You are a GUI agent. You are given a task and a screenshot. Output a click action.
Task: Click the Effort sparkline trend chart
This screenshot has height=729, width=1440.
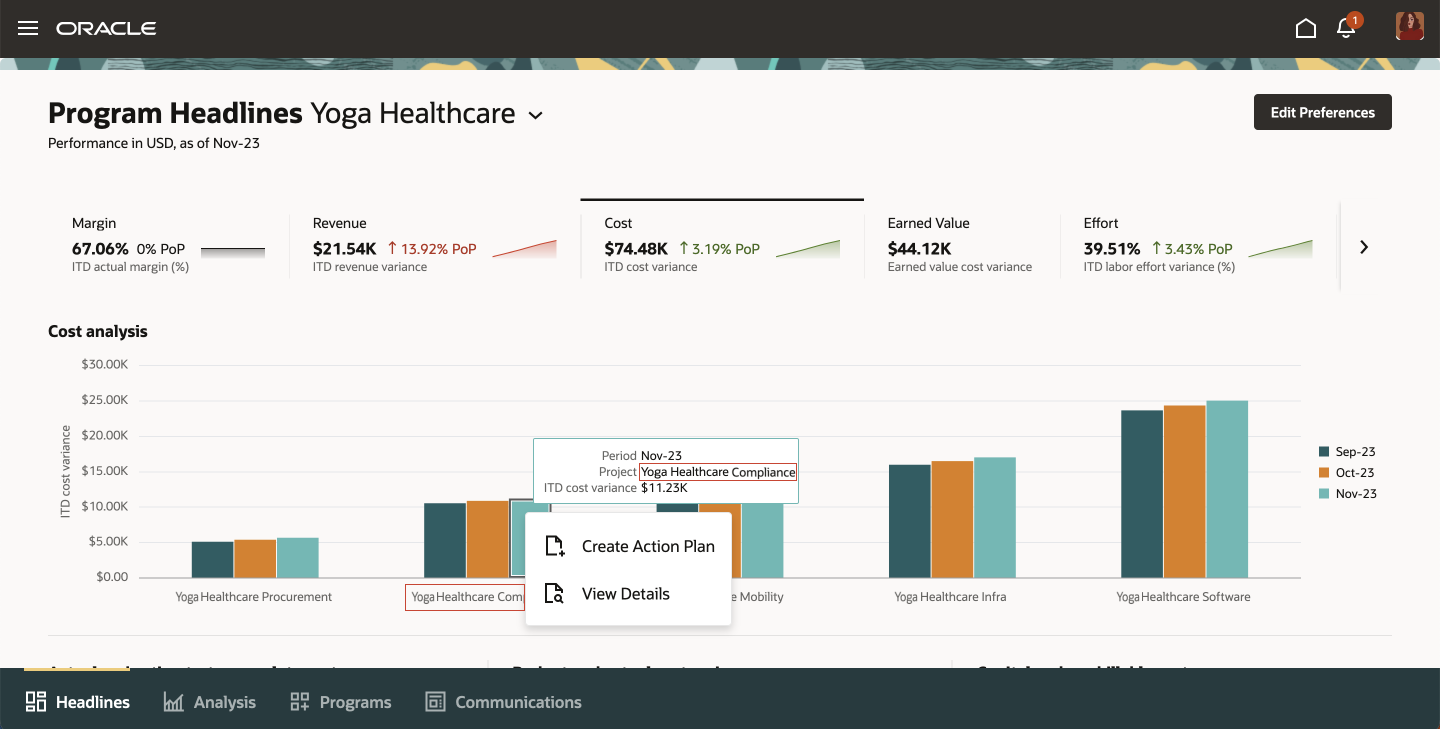[x=1280, y=249]
